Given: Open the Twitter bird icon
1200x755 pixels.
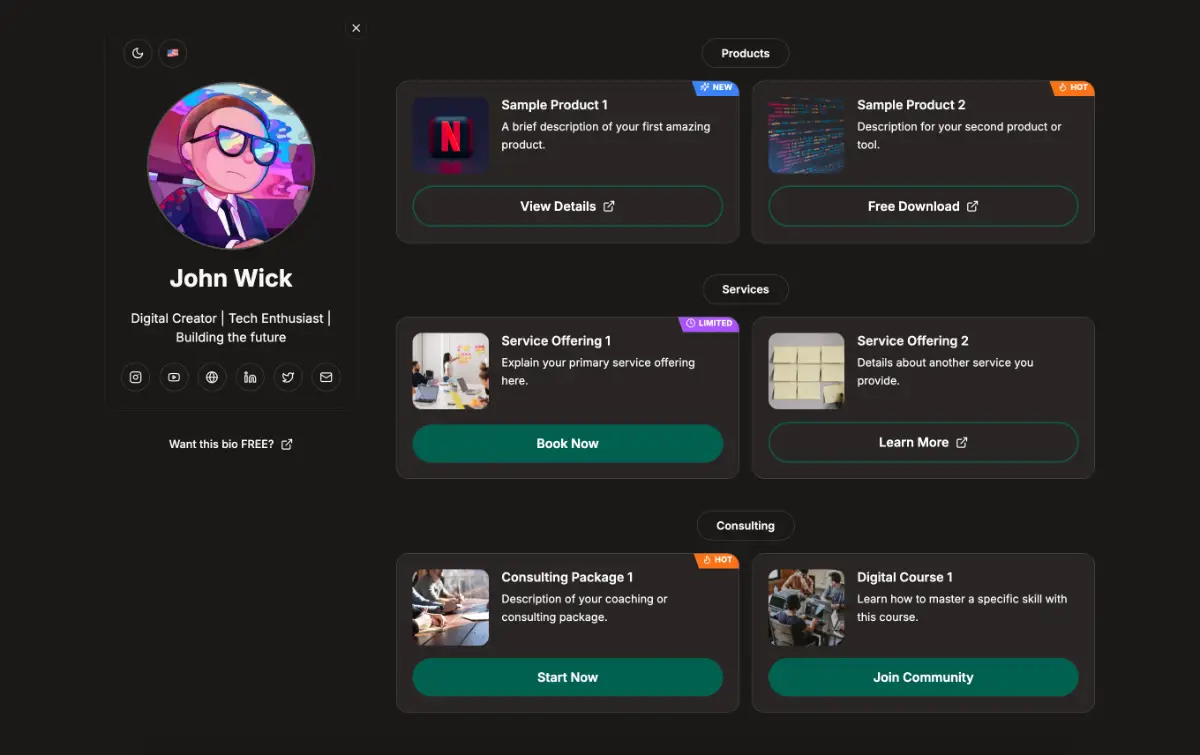Looking at the screenshot, I should (288, 377).
